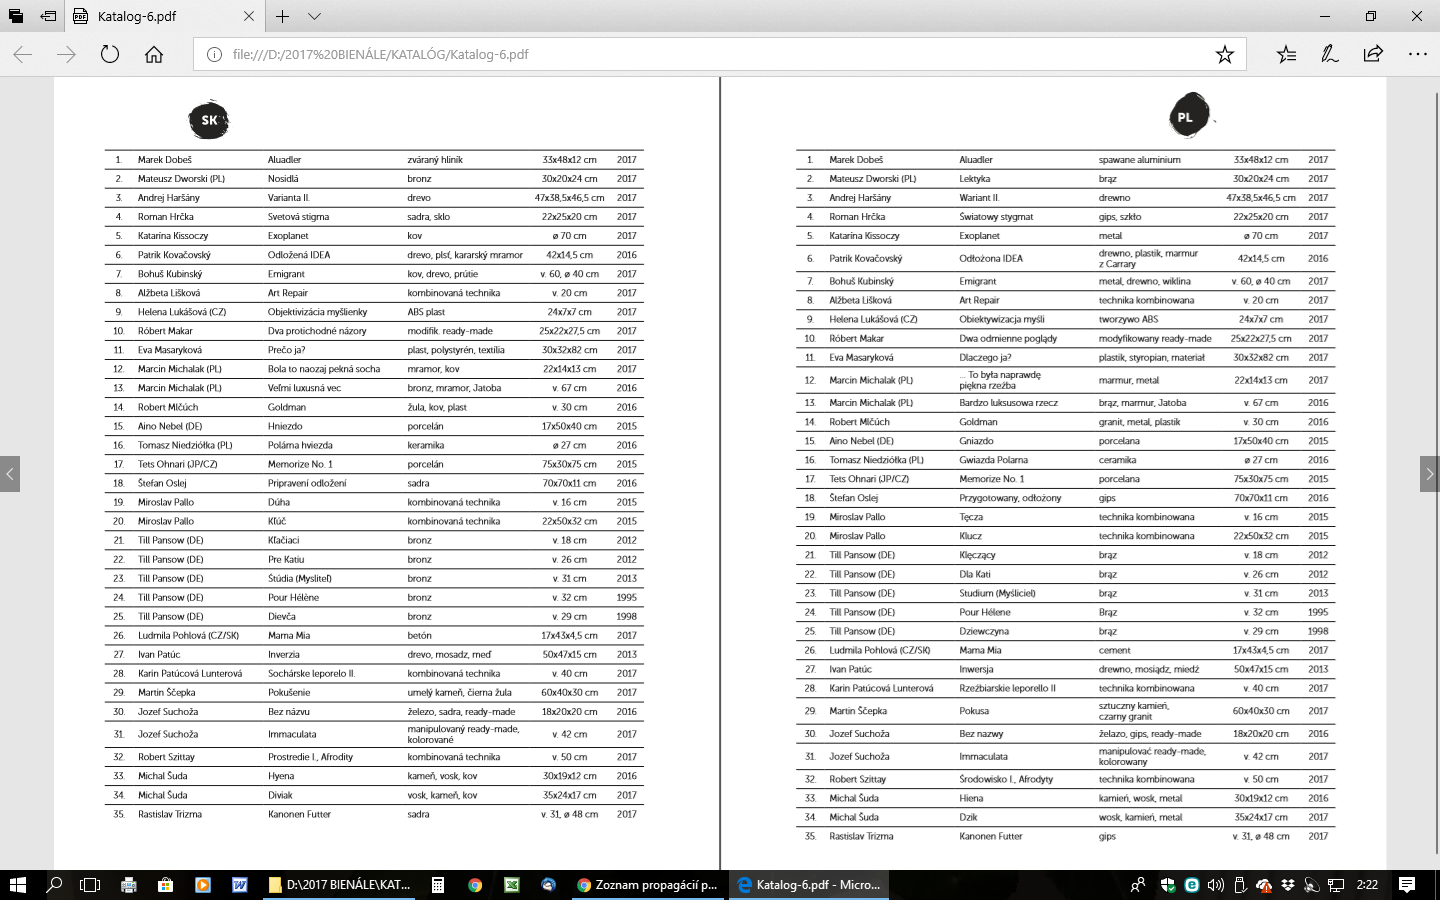This screenshot has height=900, width=1440.
Task: Add this page to favorites with the star
Action: (x=1224, y=55)
